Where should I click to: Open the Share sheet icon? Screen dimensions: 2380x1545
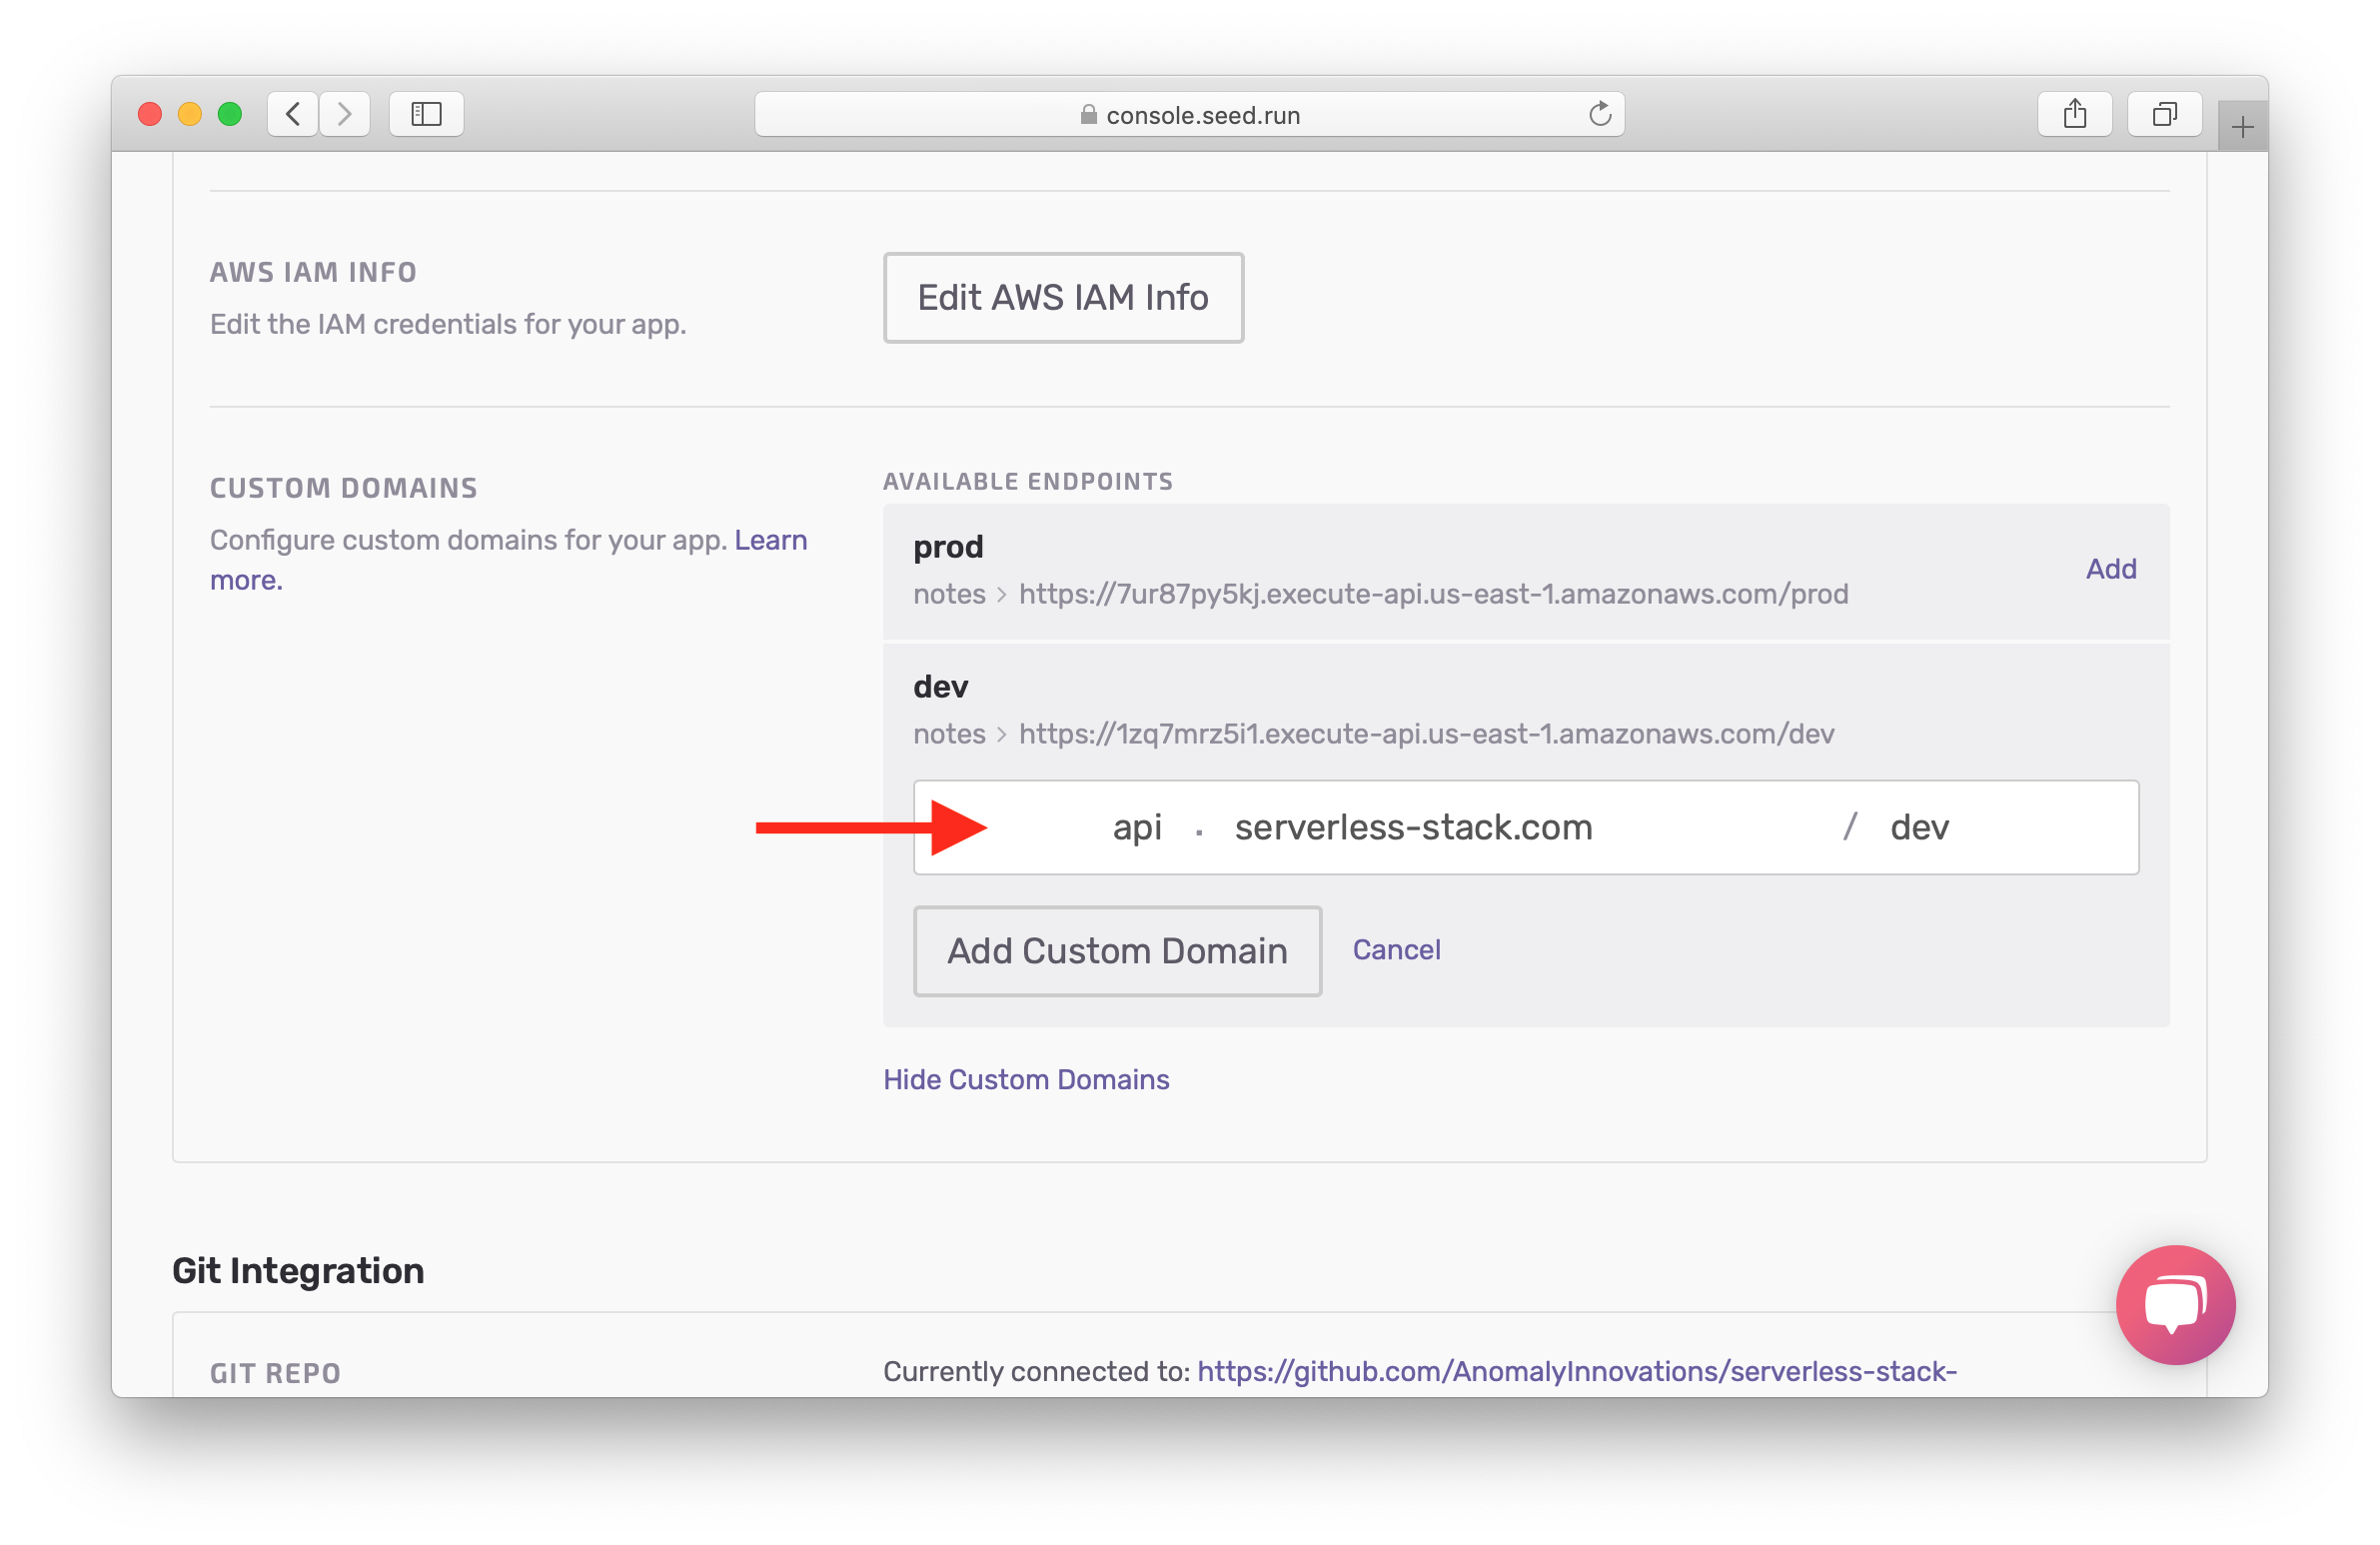coord(2075,114)
